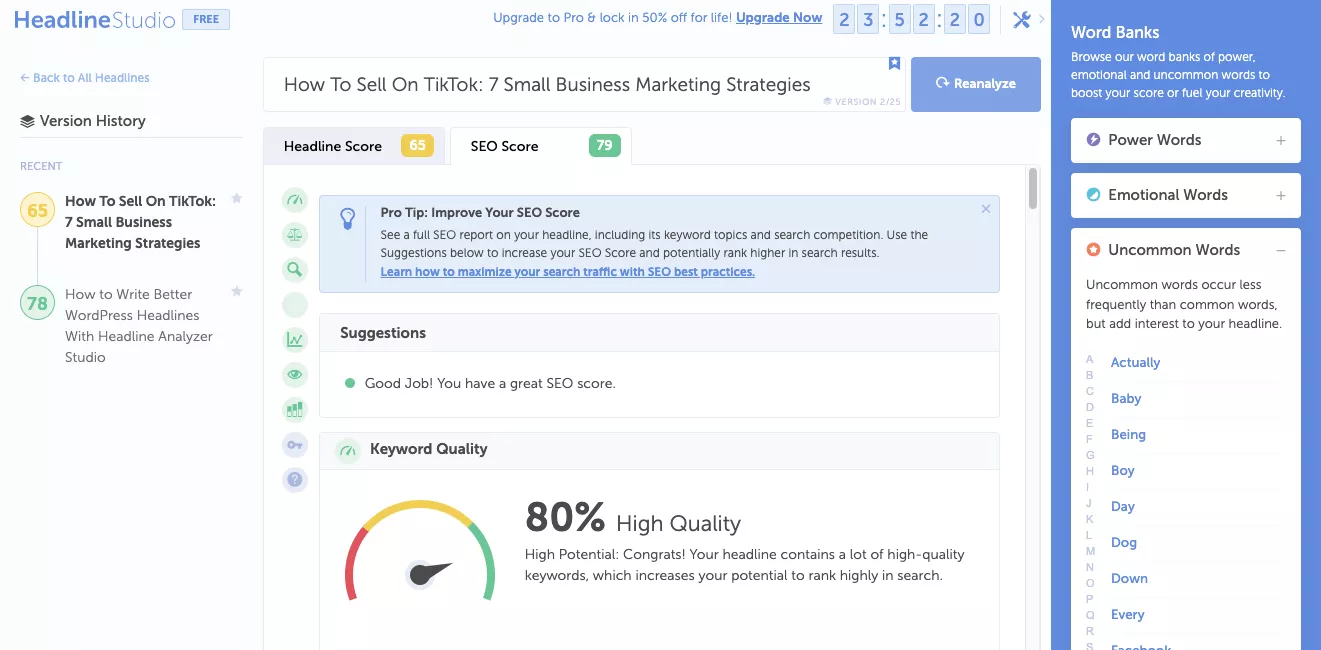The image size is (1321, 650).
Task: Open the SEO best practices learn link
Action: (x=567, y=272)
